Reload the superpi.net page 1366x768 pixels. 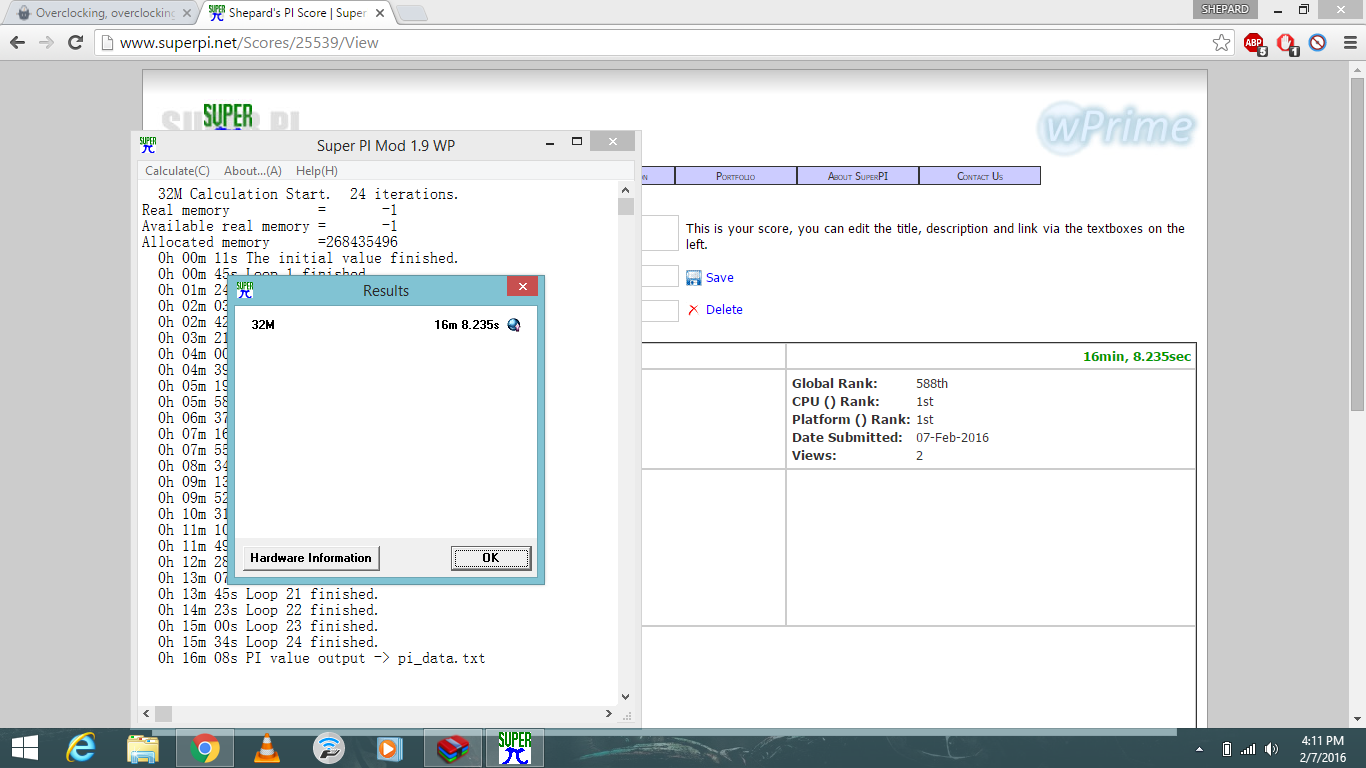click(75, 43)
